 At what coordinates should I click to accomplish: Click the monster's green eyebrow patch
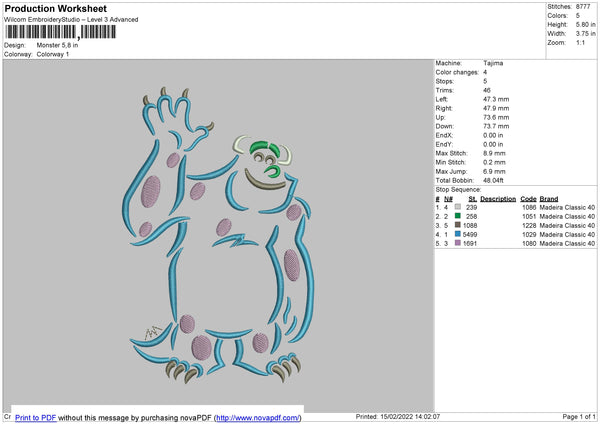point(261,151)
